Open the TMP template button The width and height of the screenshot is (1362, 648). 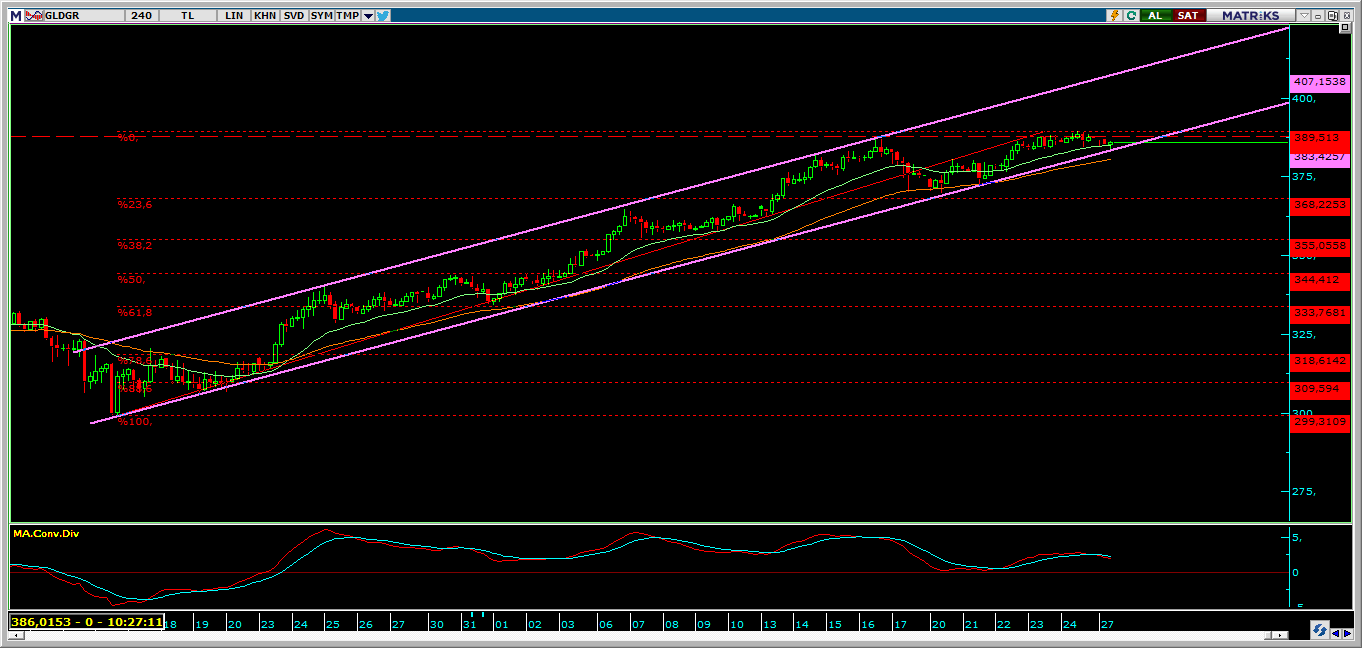(x=347, y=15)
